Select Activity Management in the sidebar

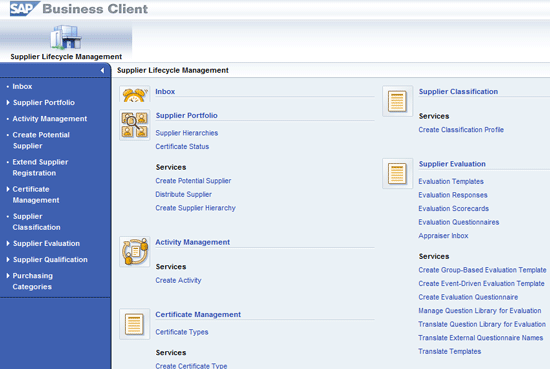tap(50, 119)
